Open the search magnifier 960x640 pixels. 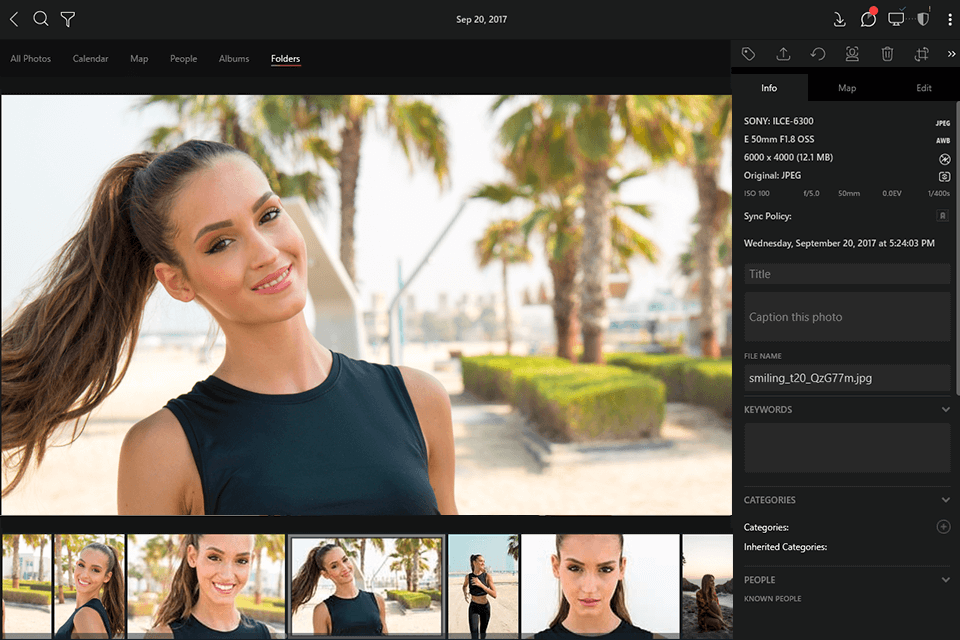pyautogui.click(x=41, y=19)
